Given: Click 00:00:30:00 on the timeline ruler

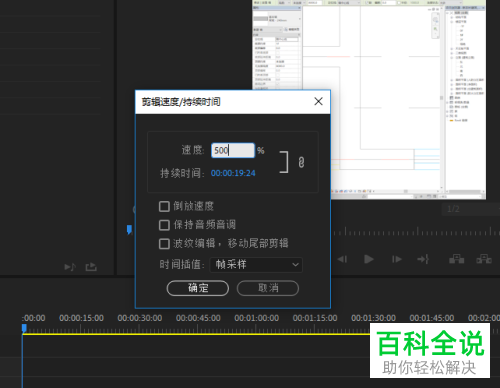Looking at the screenshot, I should pos(140,318).
